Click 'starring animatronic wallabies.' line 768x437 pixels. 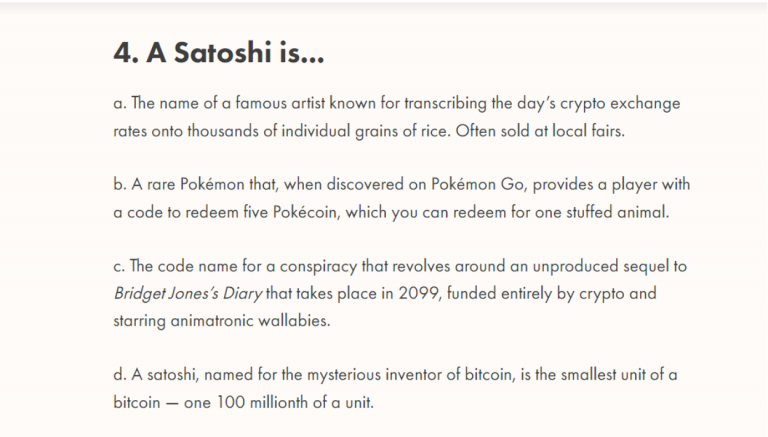tap(222, 320)
